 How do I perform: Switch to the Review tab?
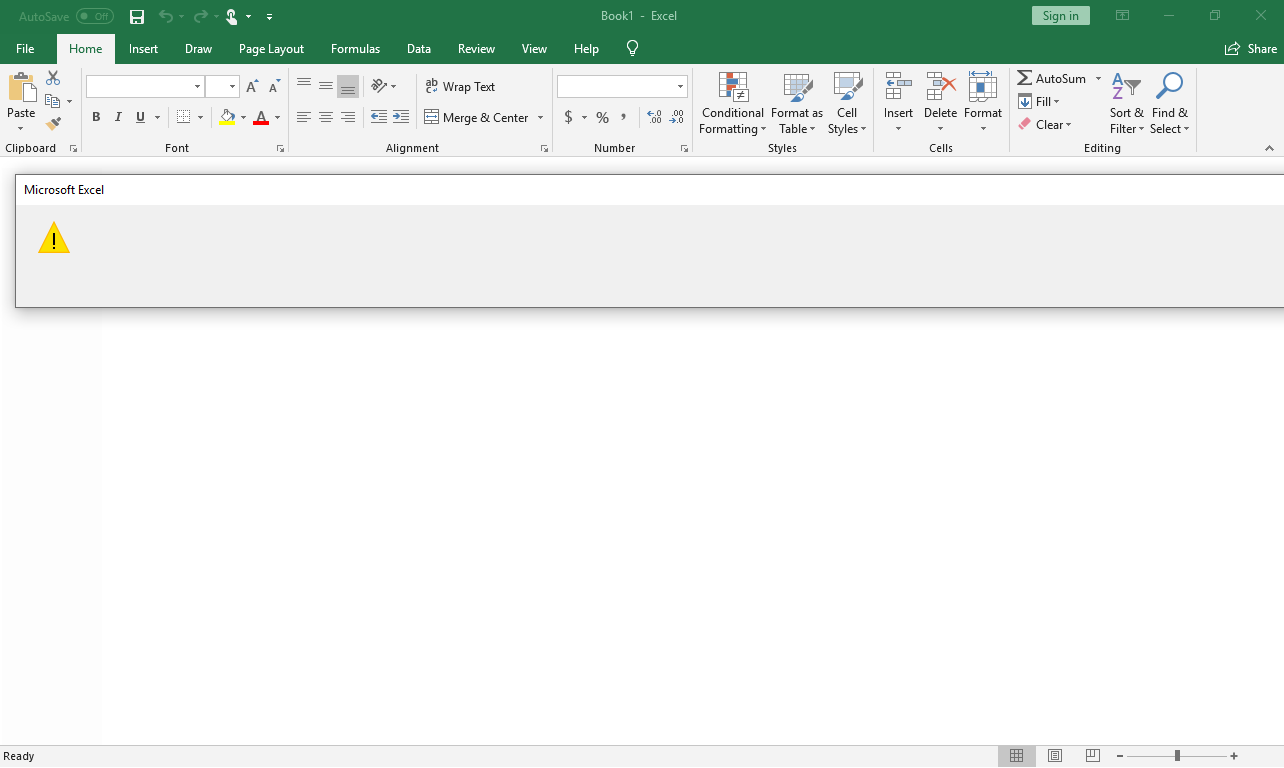coord(476,49)
